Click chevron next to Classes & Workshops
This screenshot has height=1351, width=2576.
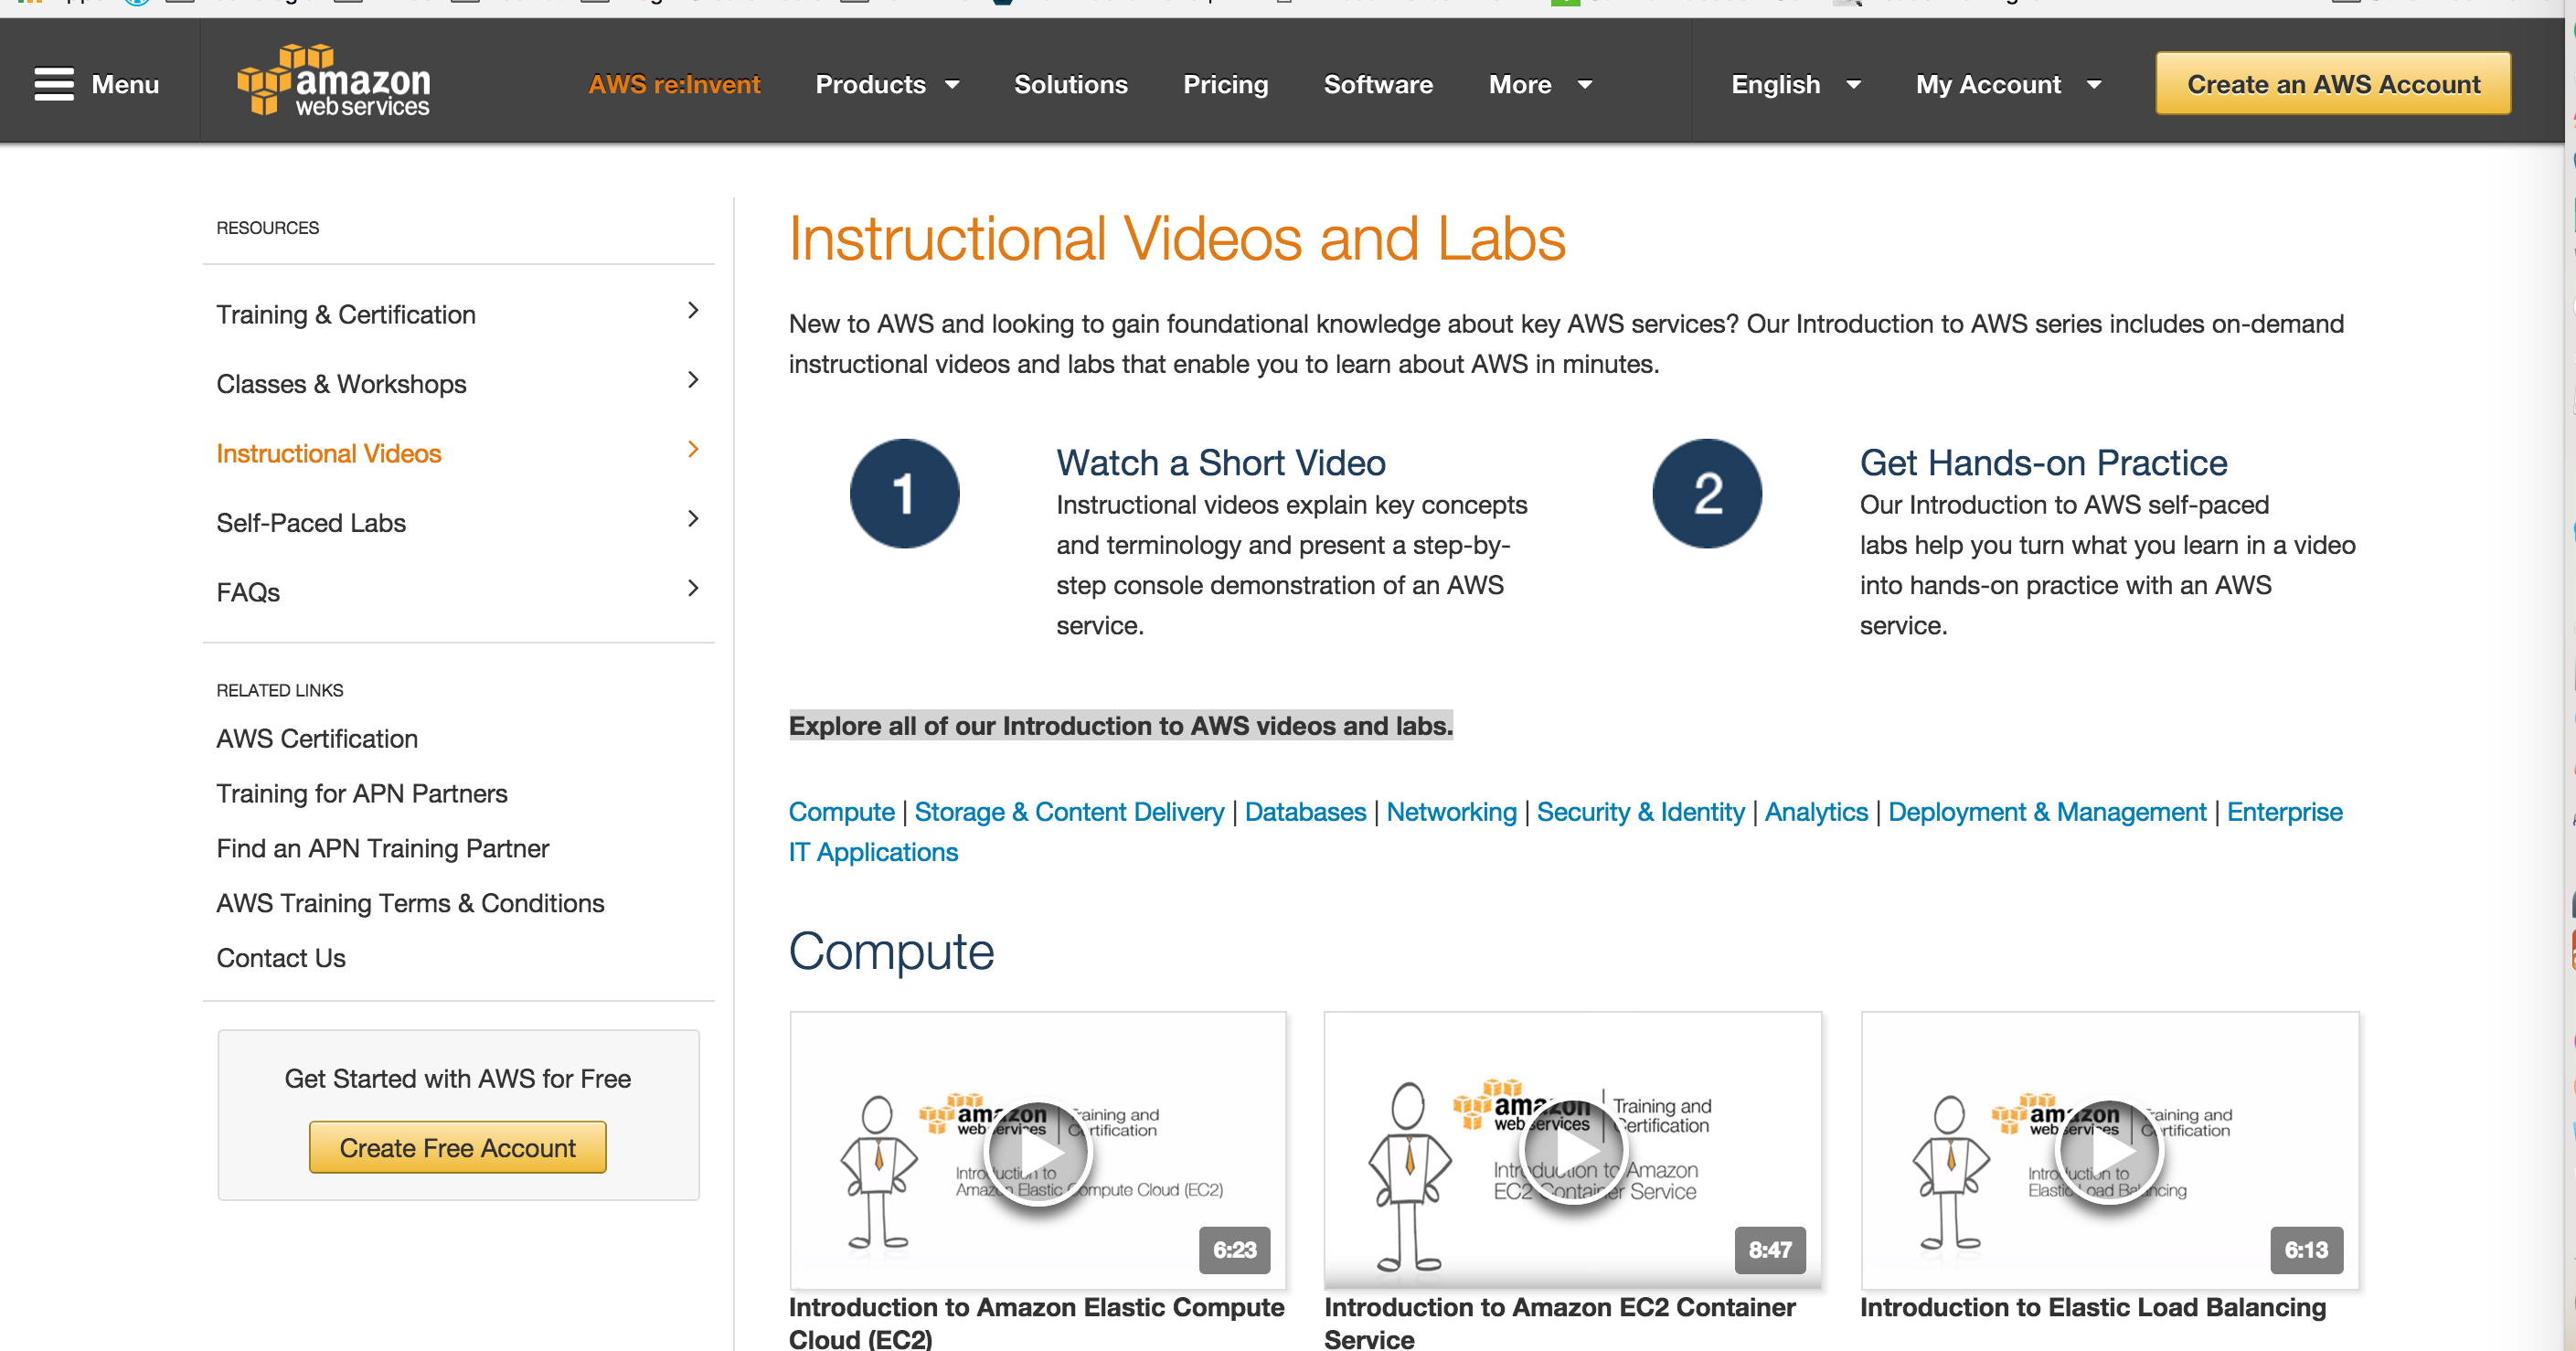click(x=693, y=380)
